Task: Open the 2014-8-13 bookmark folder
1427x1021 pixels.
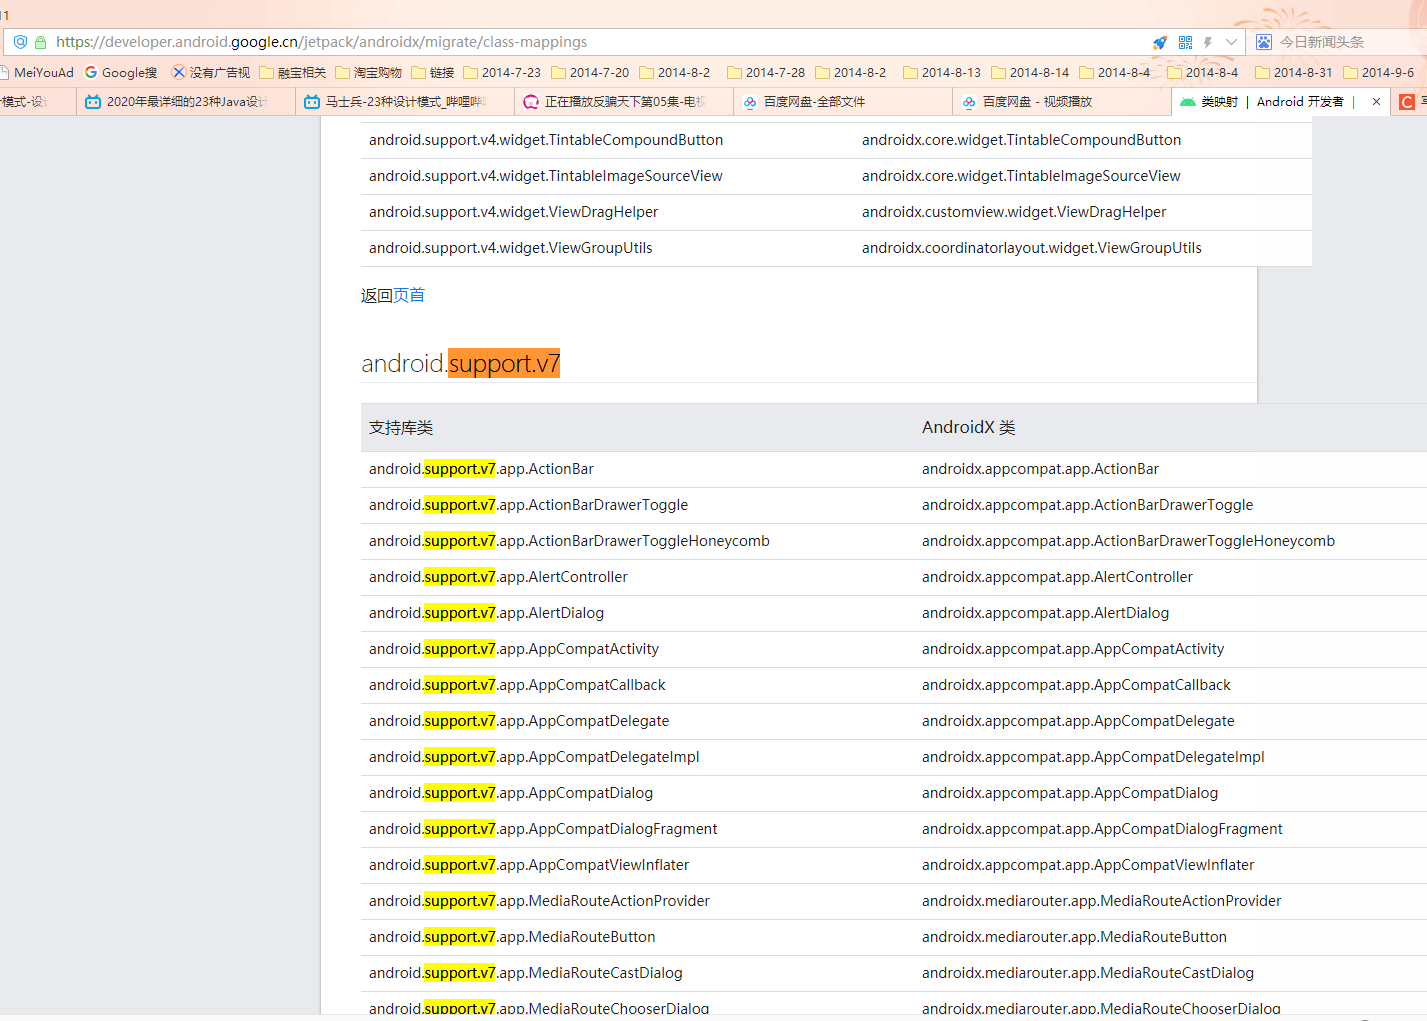Action: pos(942,72)
